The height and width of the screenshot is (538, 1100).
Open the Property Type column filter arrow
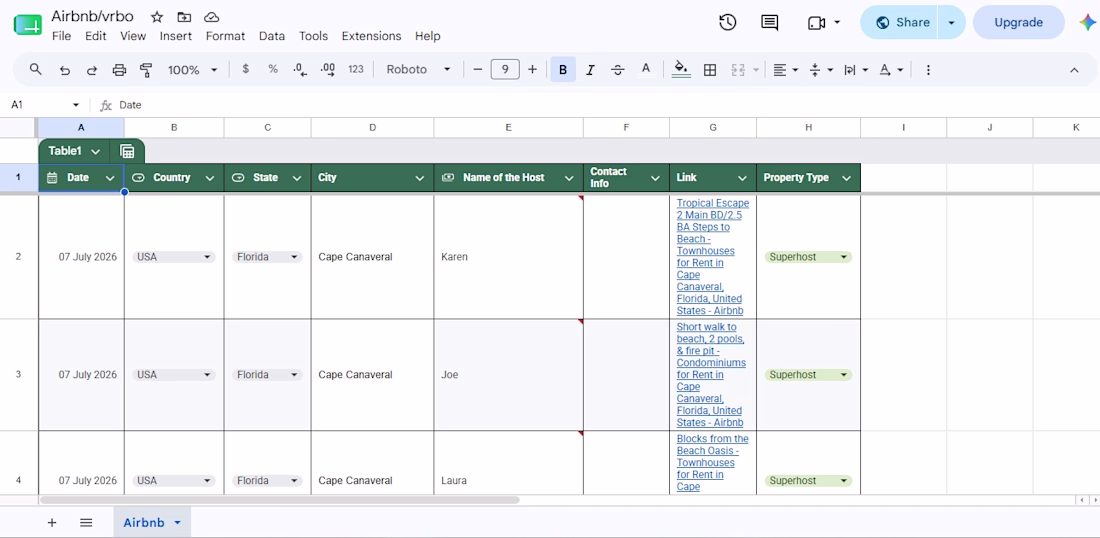click(x=846, y=178)
